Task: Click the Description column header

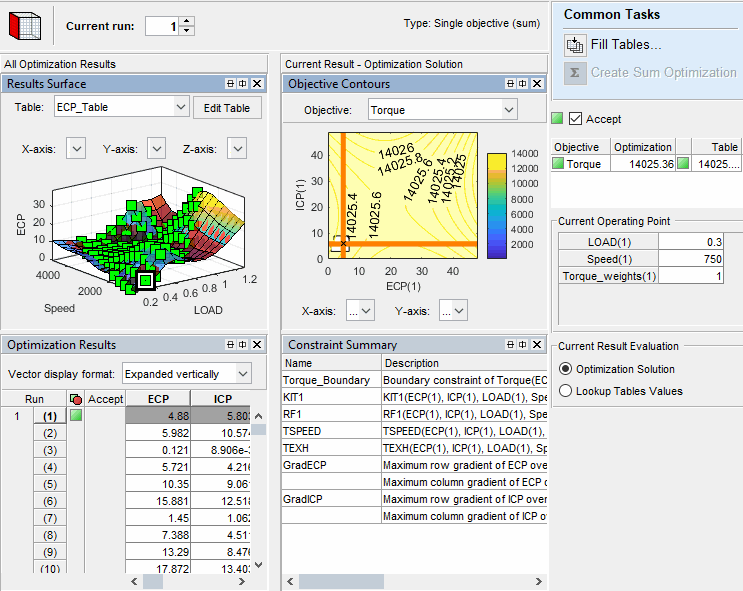Action: pos(464,363)
